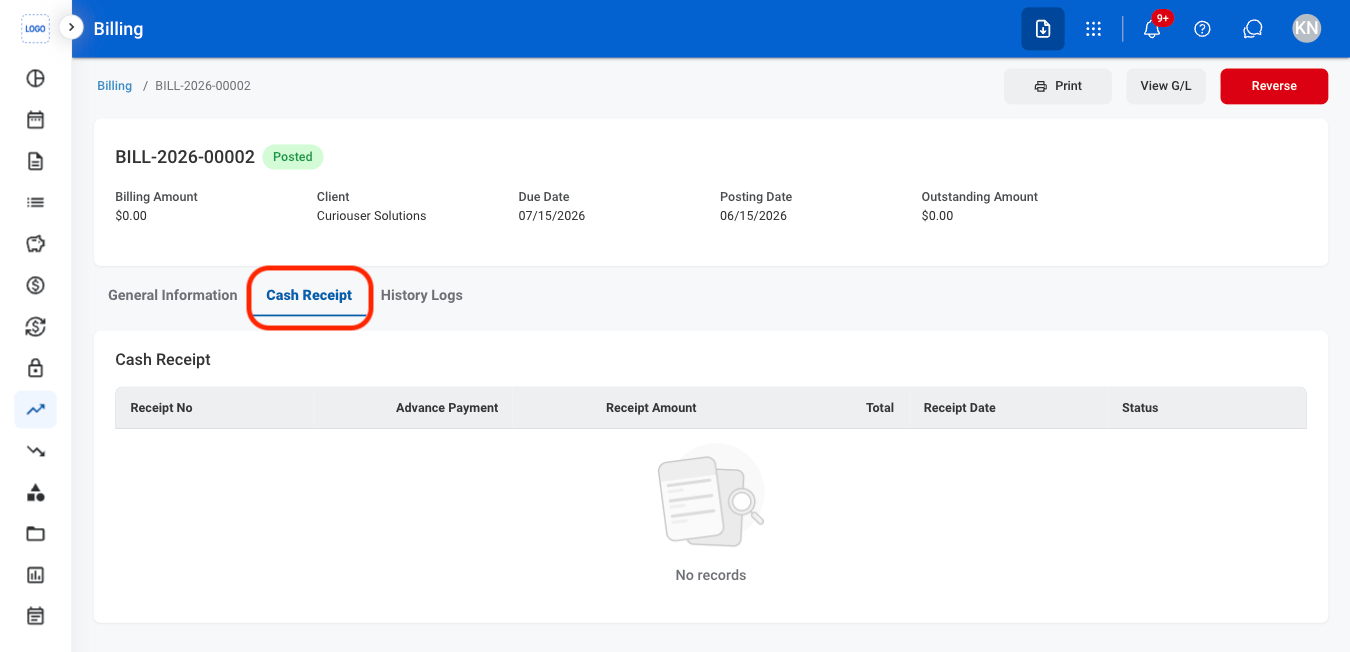Expand the sidebar with the chevron arrow
Image resolution: width=1350 pixels, height=652 pixels.
click(71, 27)
